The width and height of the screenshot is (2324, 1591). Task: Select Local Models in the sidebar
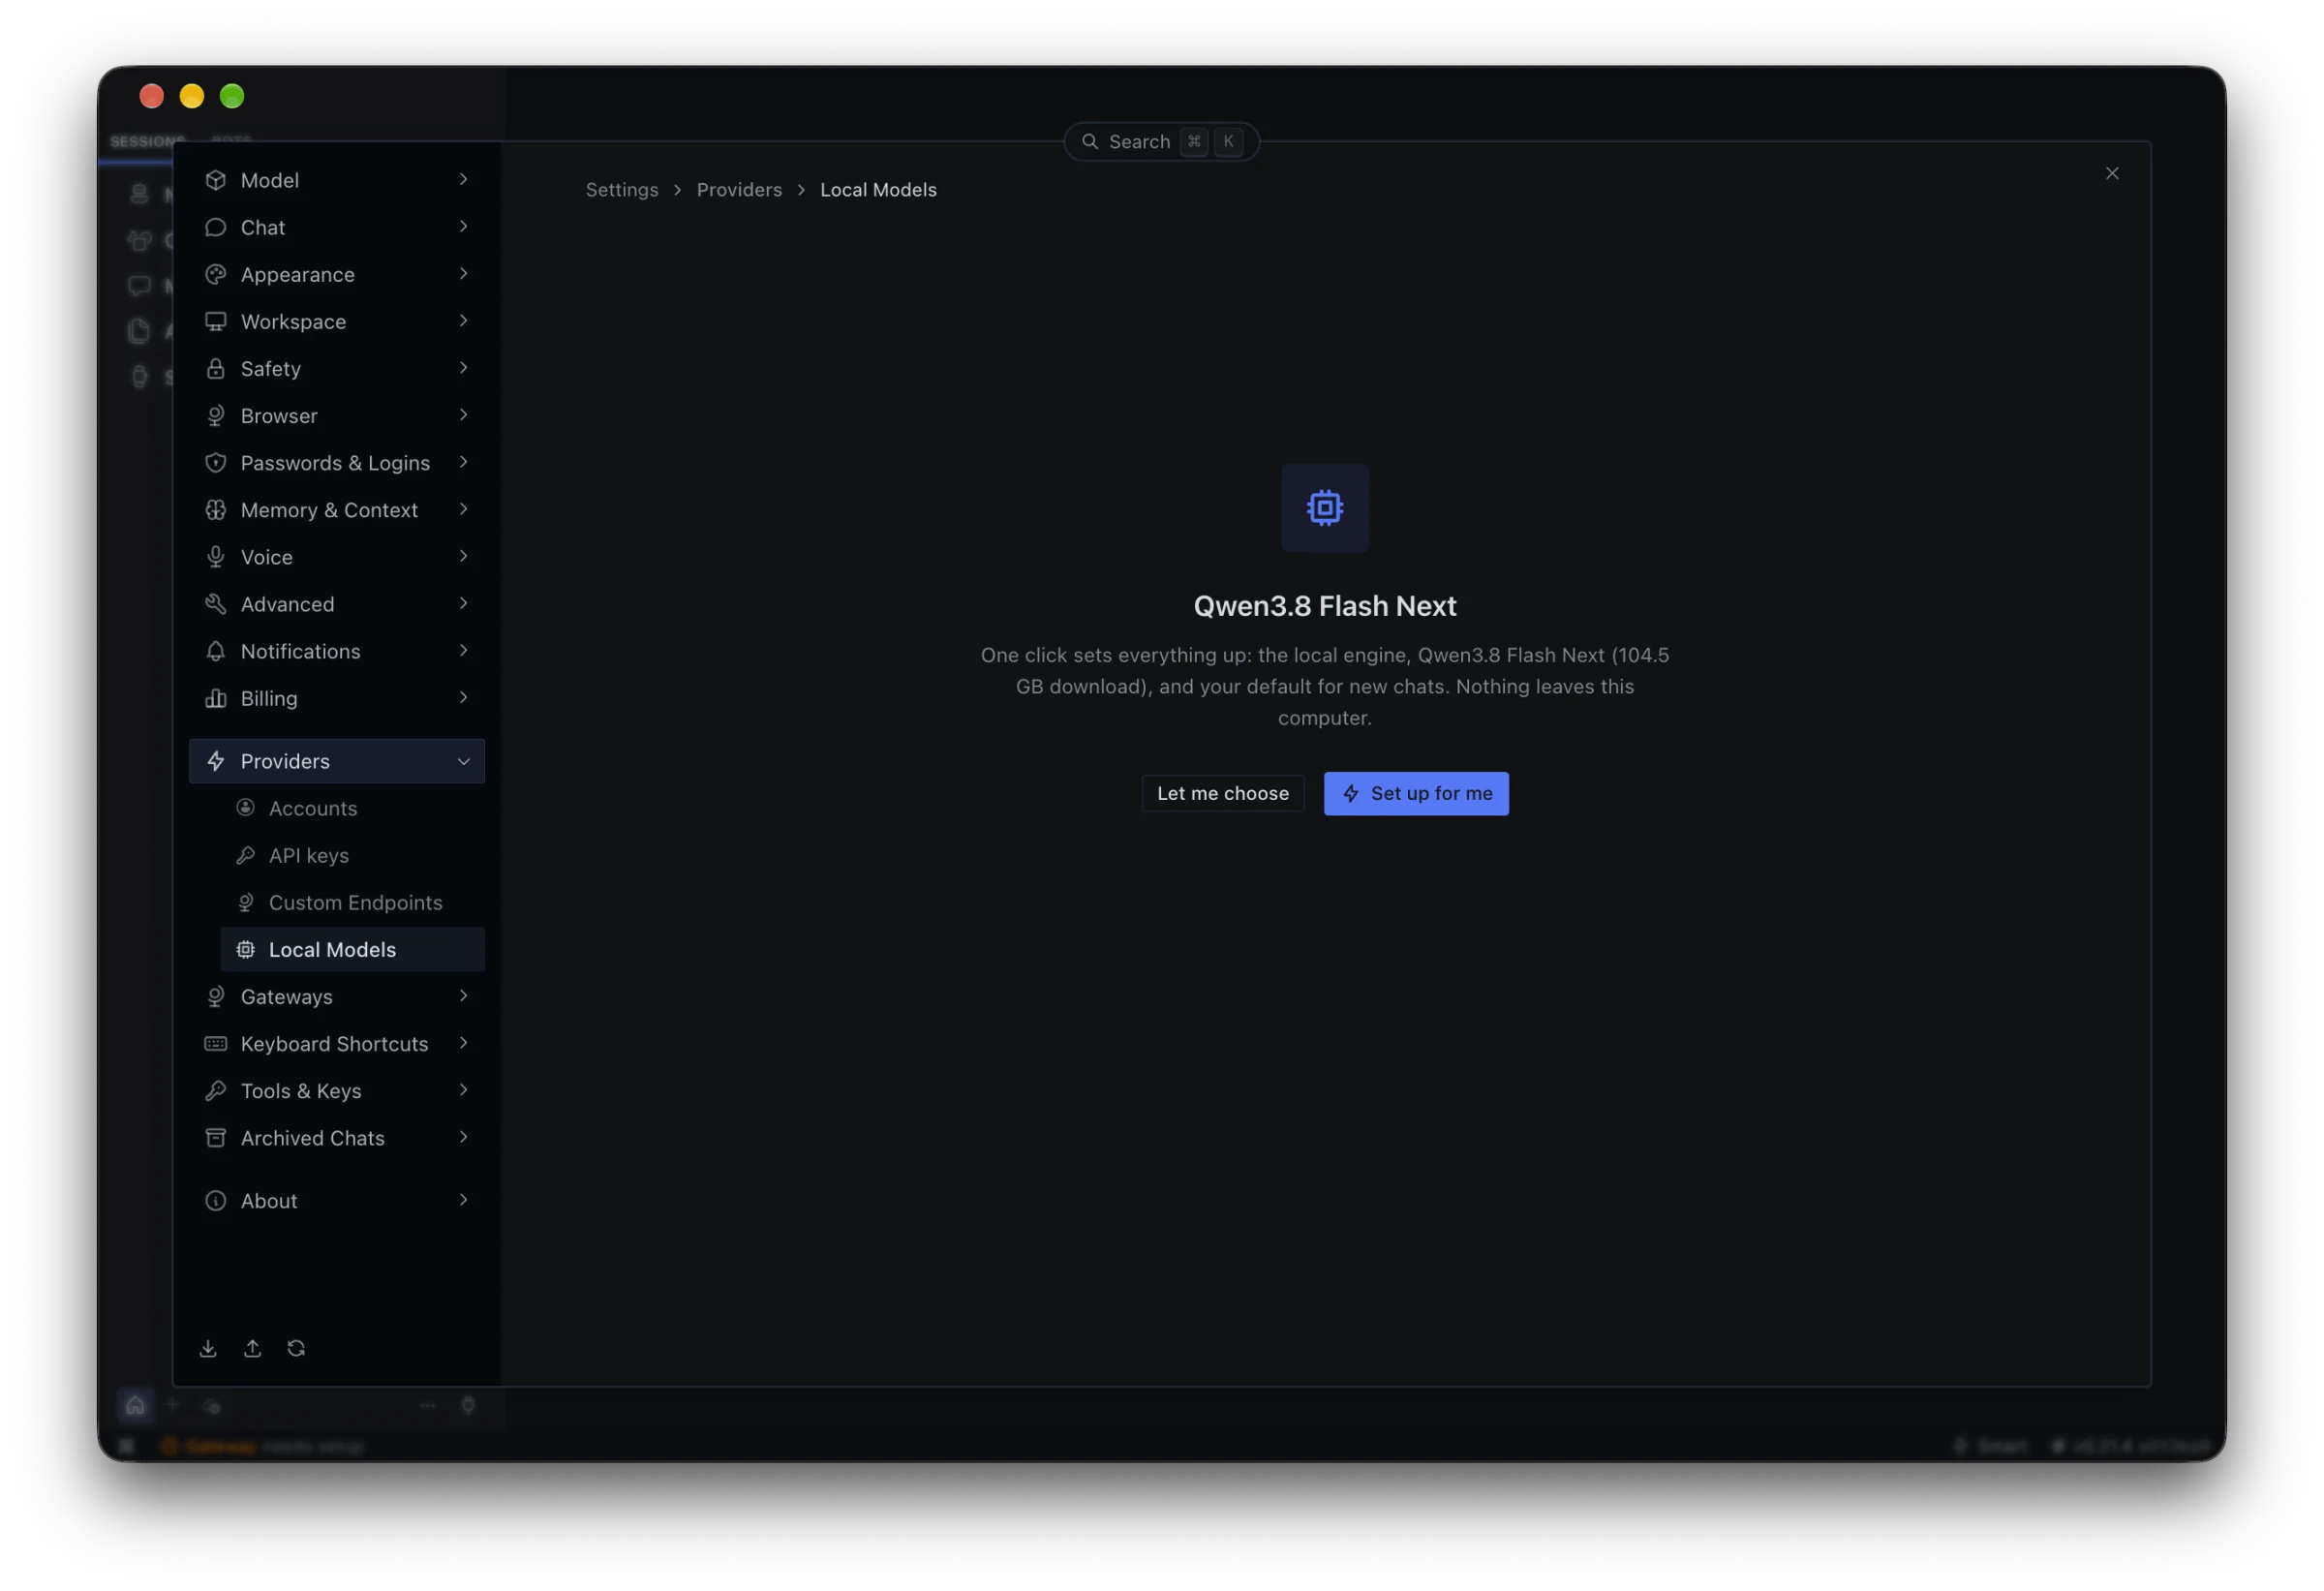click(352, 949)
